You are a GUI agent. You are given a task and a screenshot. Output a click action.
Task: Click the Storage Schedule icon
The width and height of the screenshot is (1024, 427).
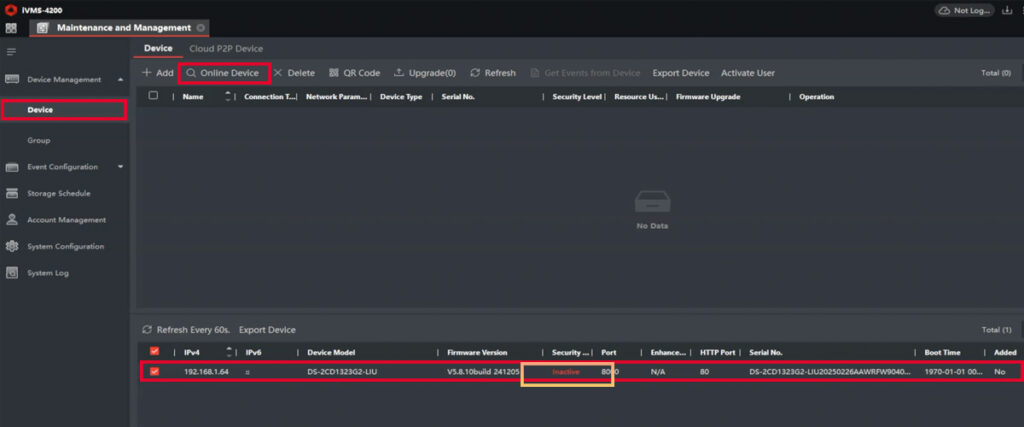pos(12,193)
